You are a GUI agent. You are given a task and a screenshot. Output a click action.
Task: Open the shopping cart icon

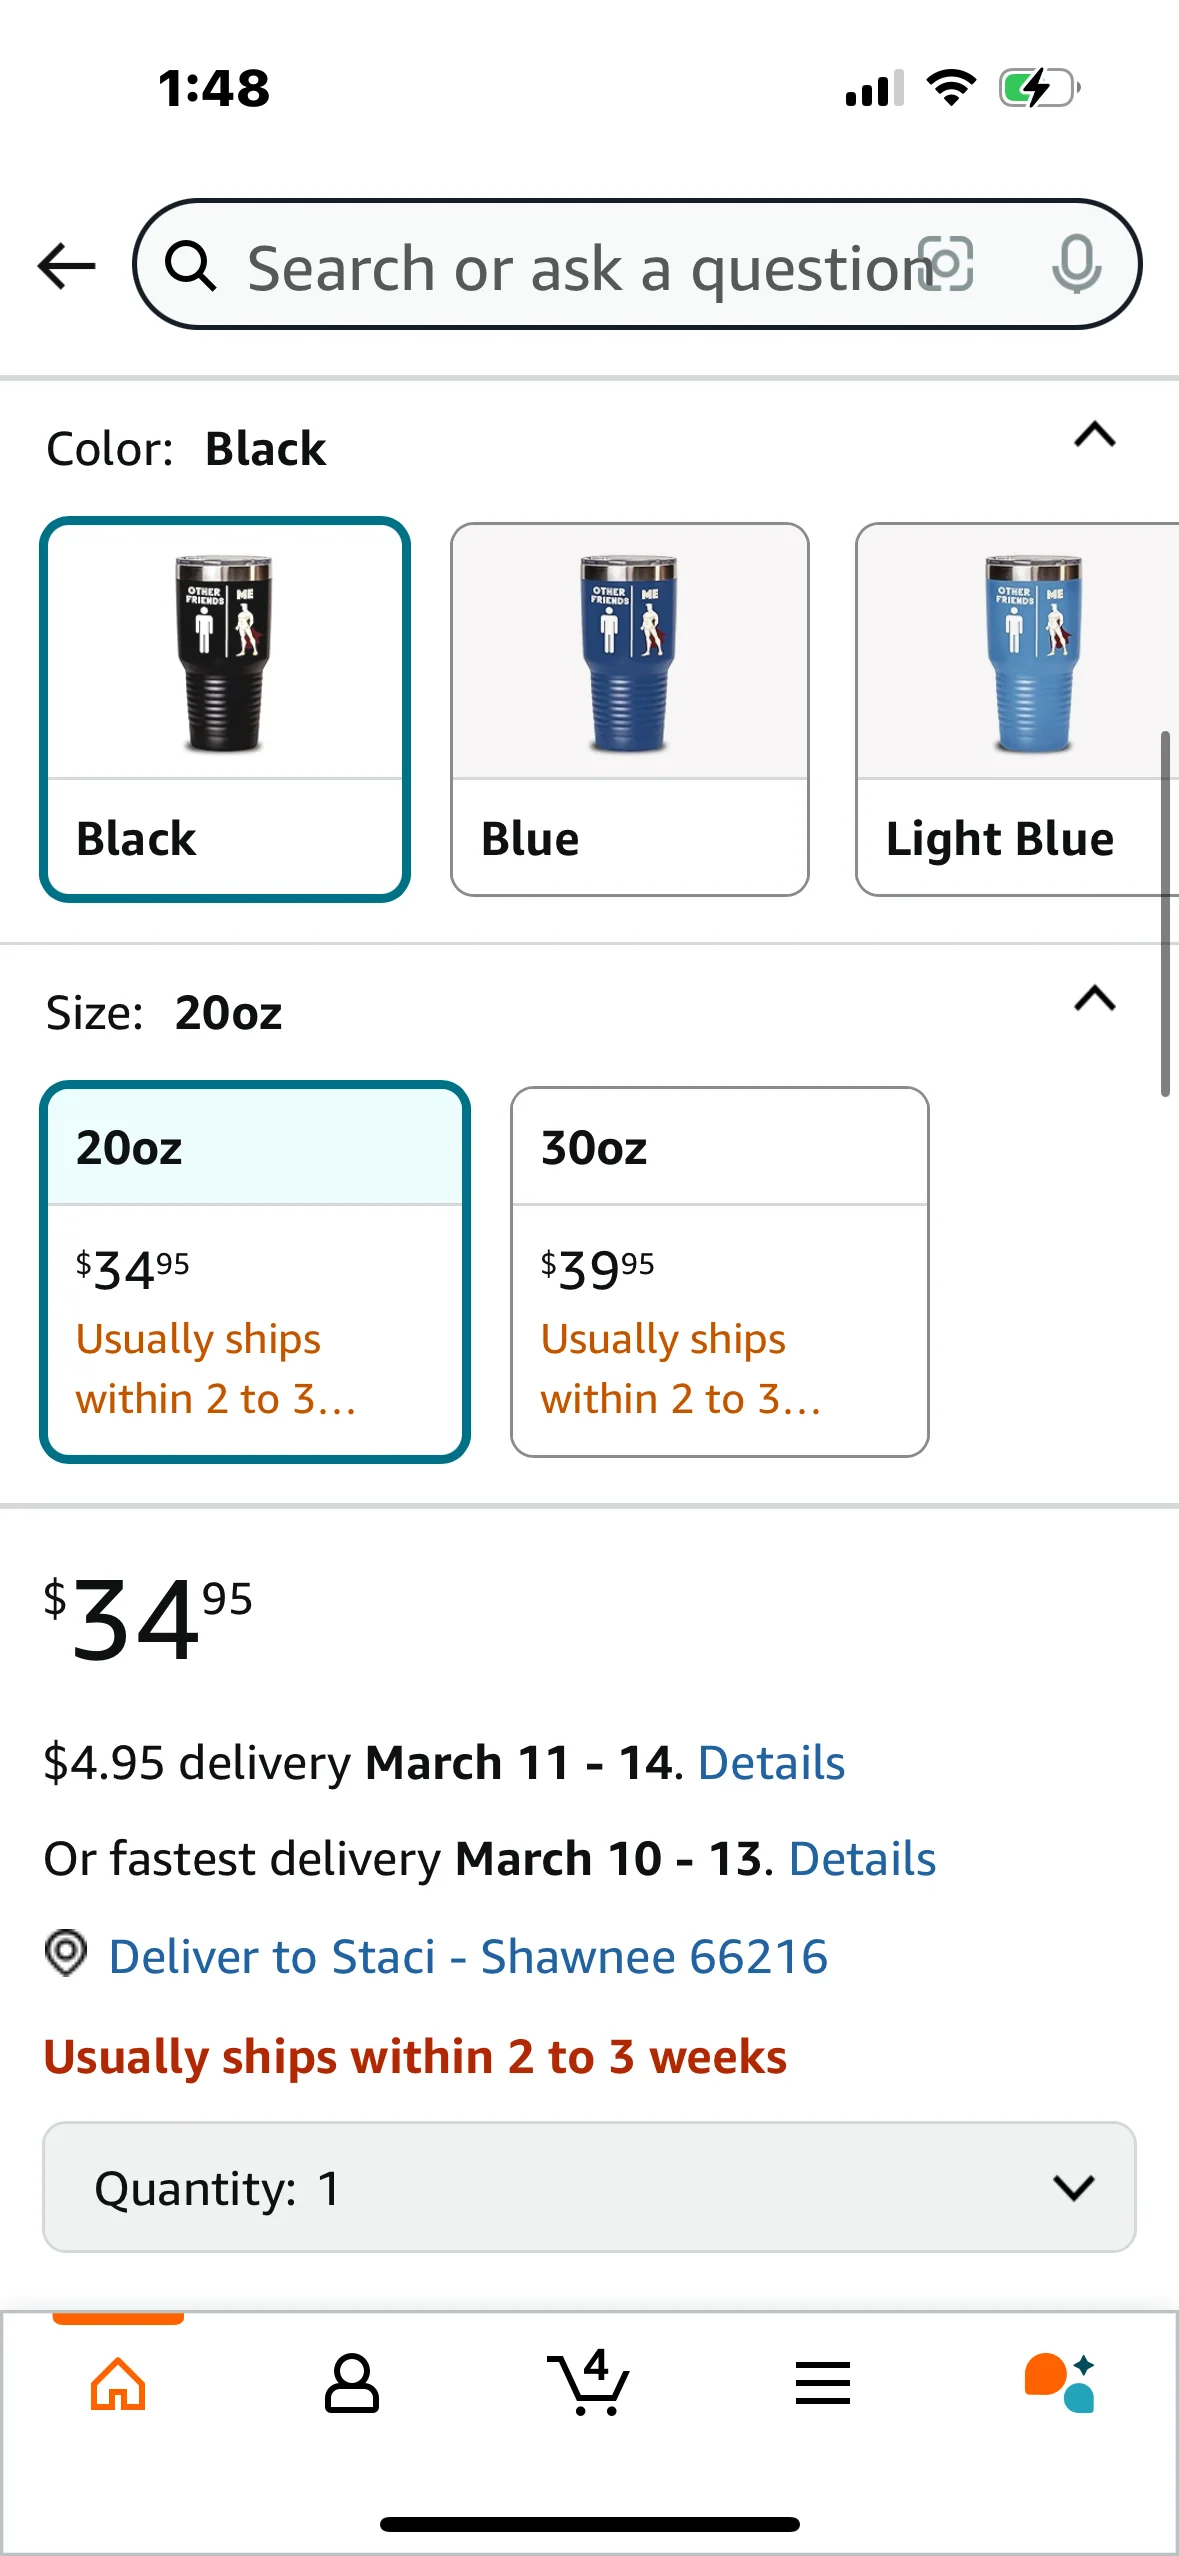[588, 2384]
